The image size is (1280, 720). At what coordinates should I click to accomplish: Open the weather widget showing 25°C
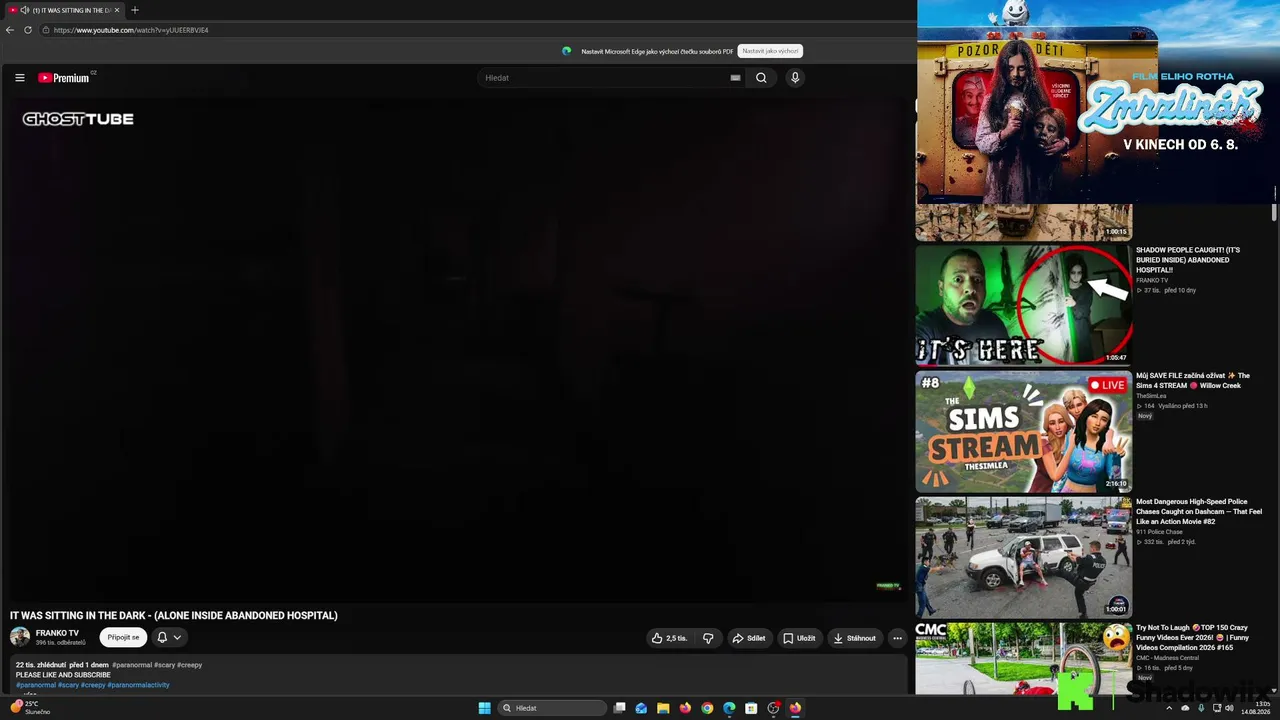click(30, 707)
